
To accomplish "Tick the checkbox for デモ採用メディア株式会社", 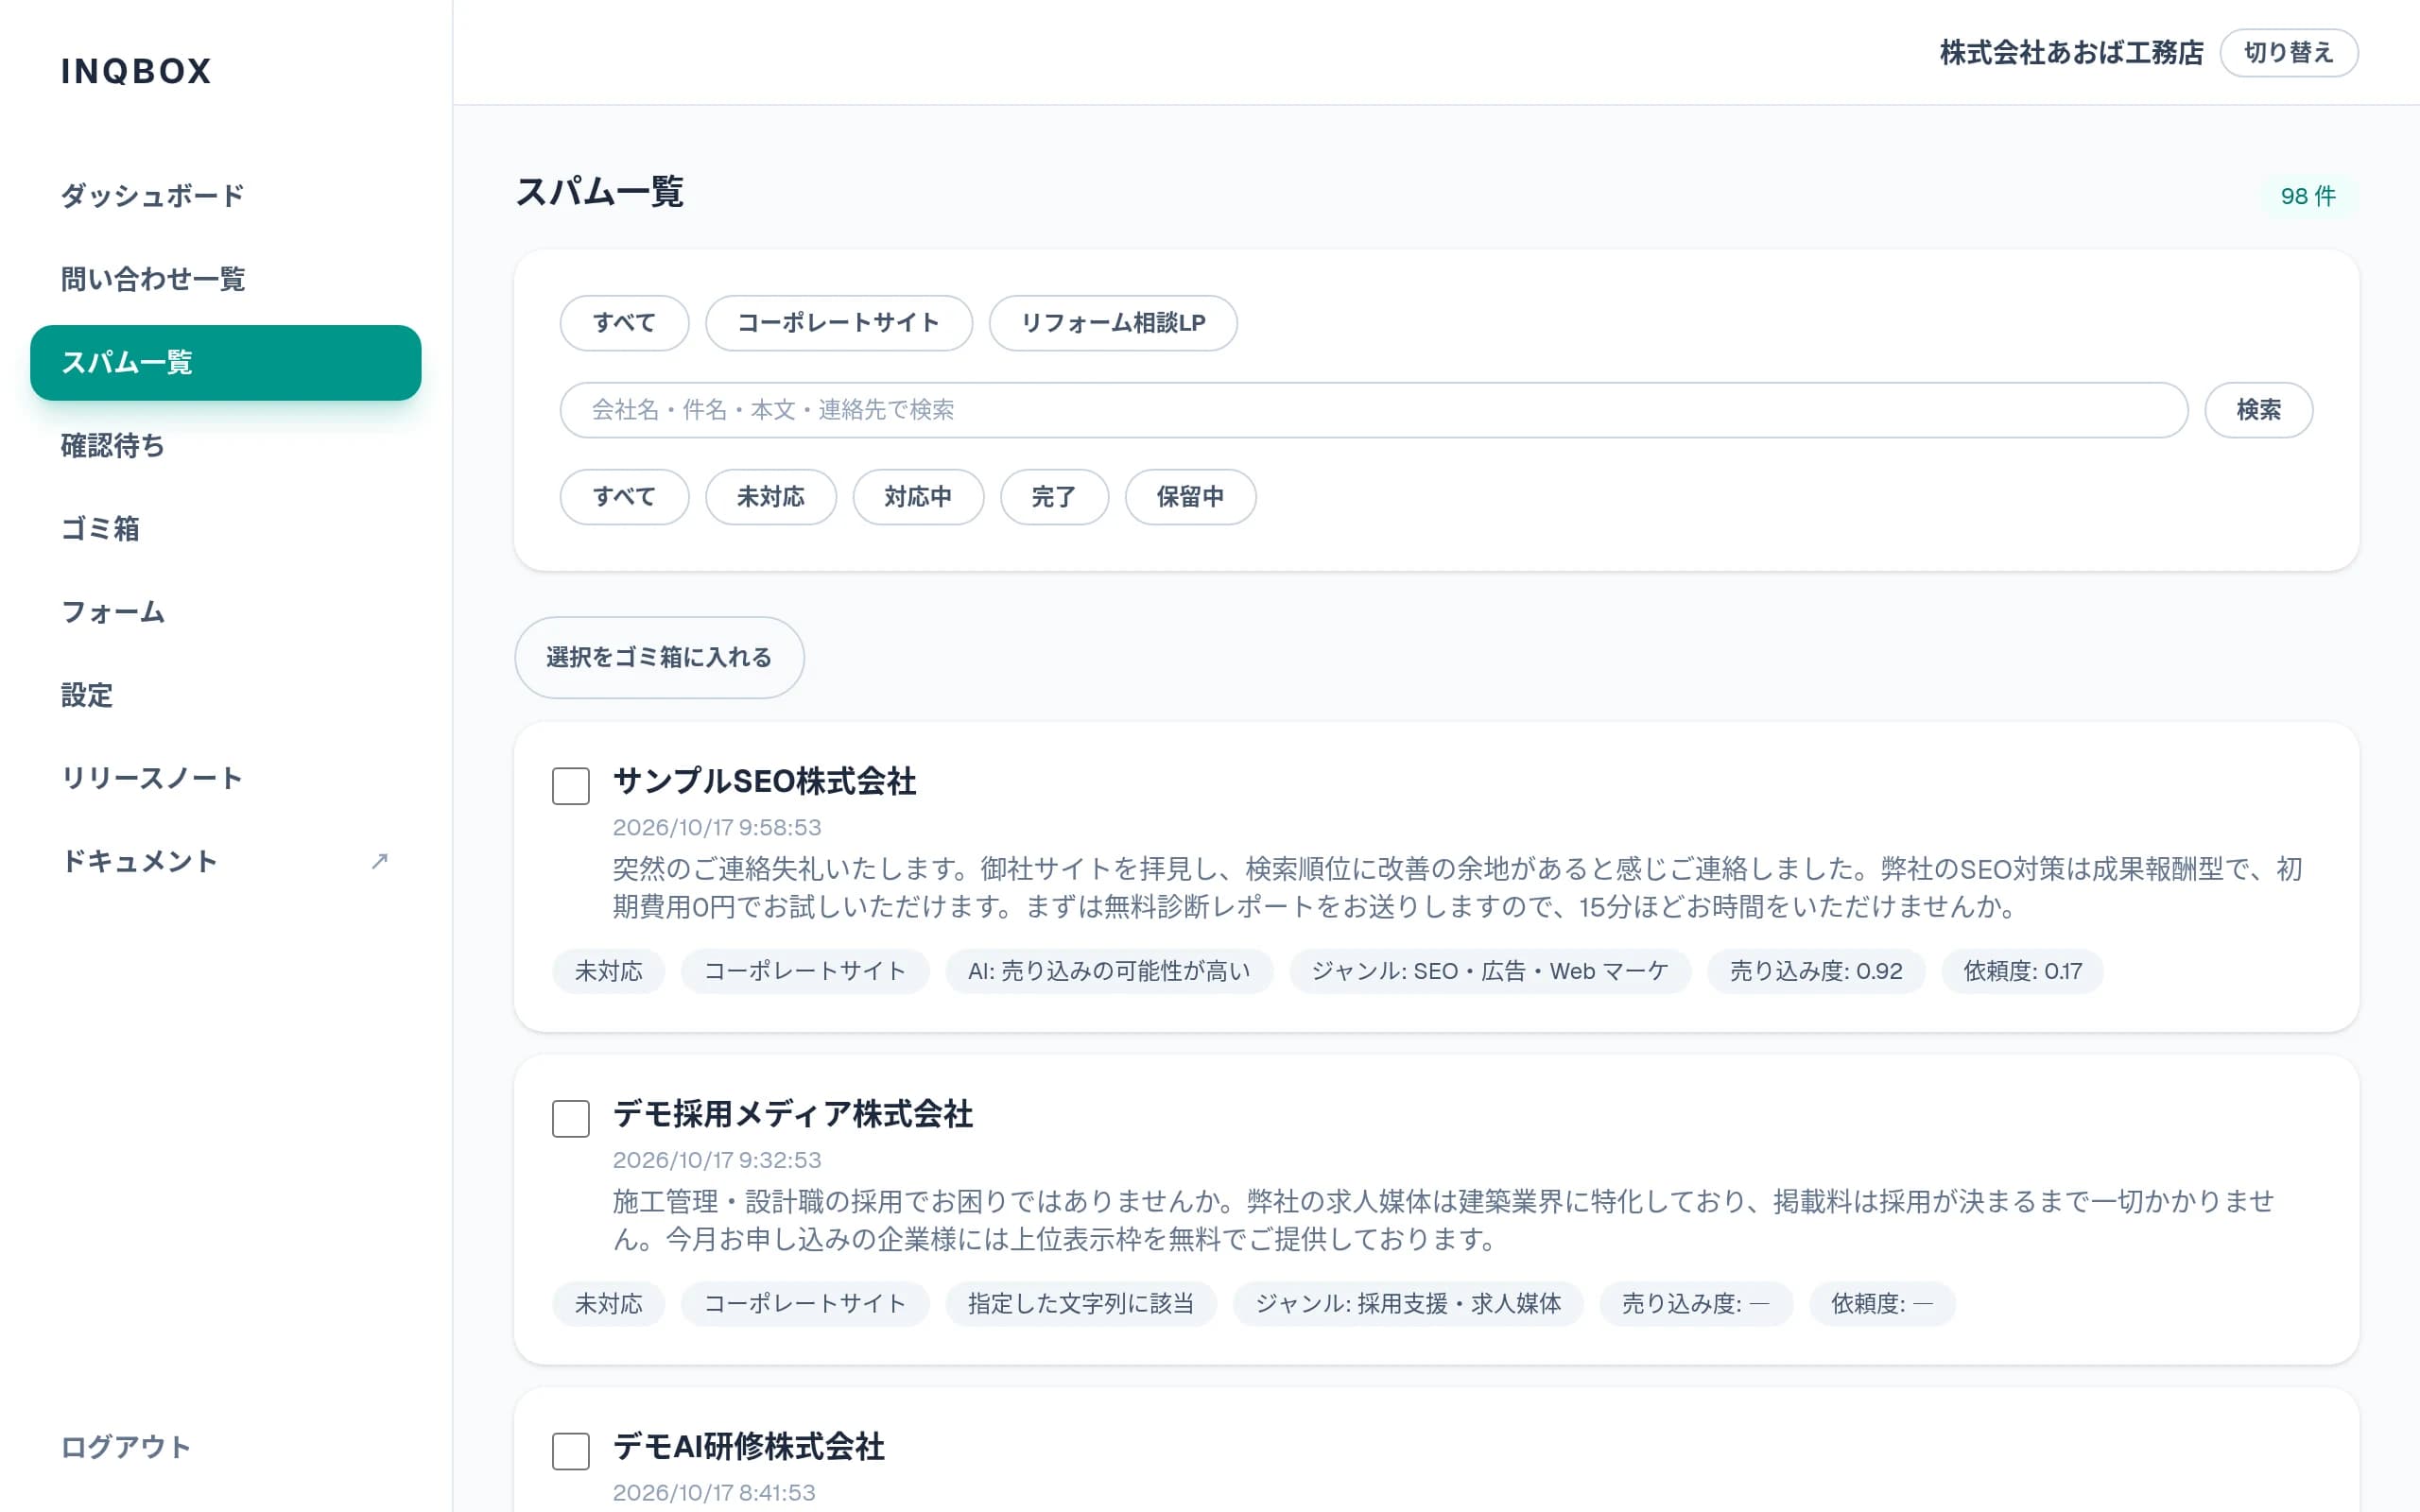I will pyautogui.click(x=571, y=1119).
